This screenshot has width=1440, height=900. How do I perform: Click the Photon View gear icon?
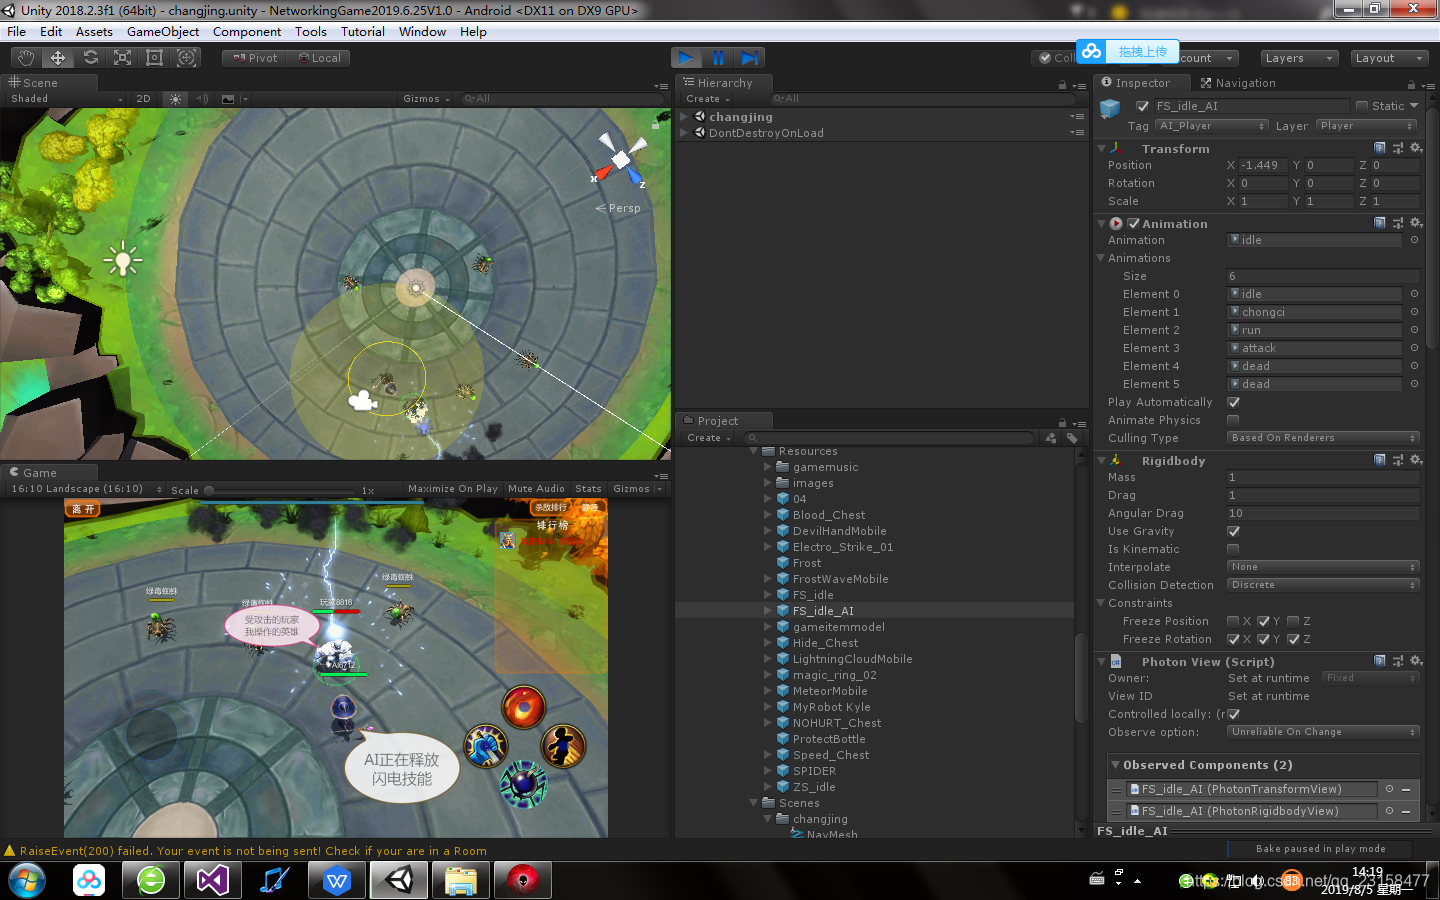coord(1415,661)
